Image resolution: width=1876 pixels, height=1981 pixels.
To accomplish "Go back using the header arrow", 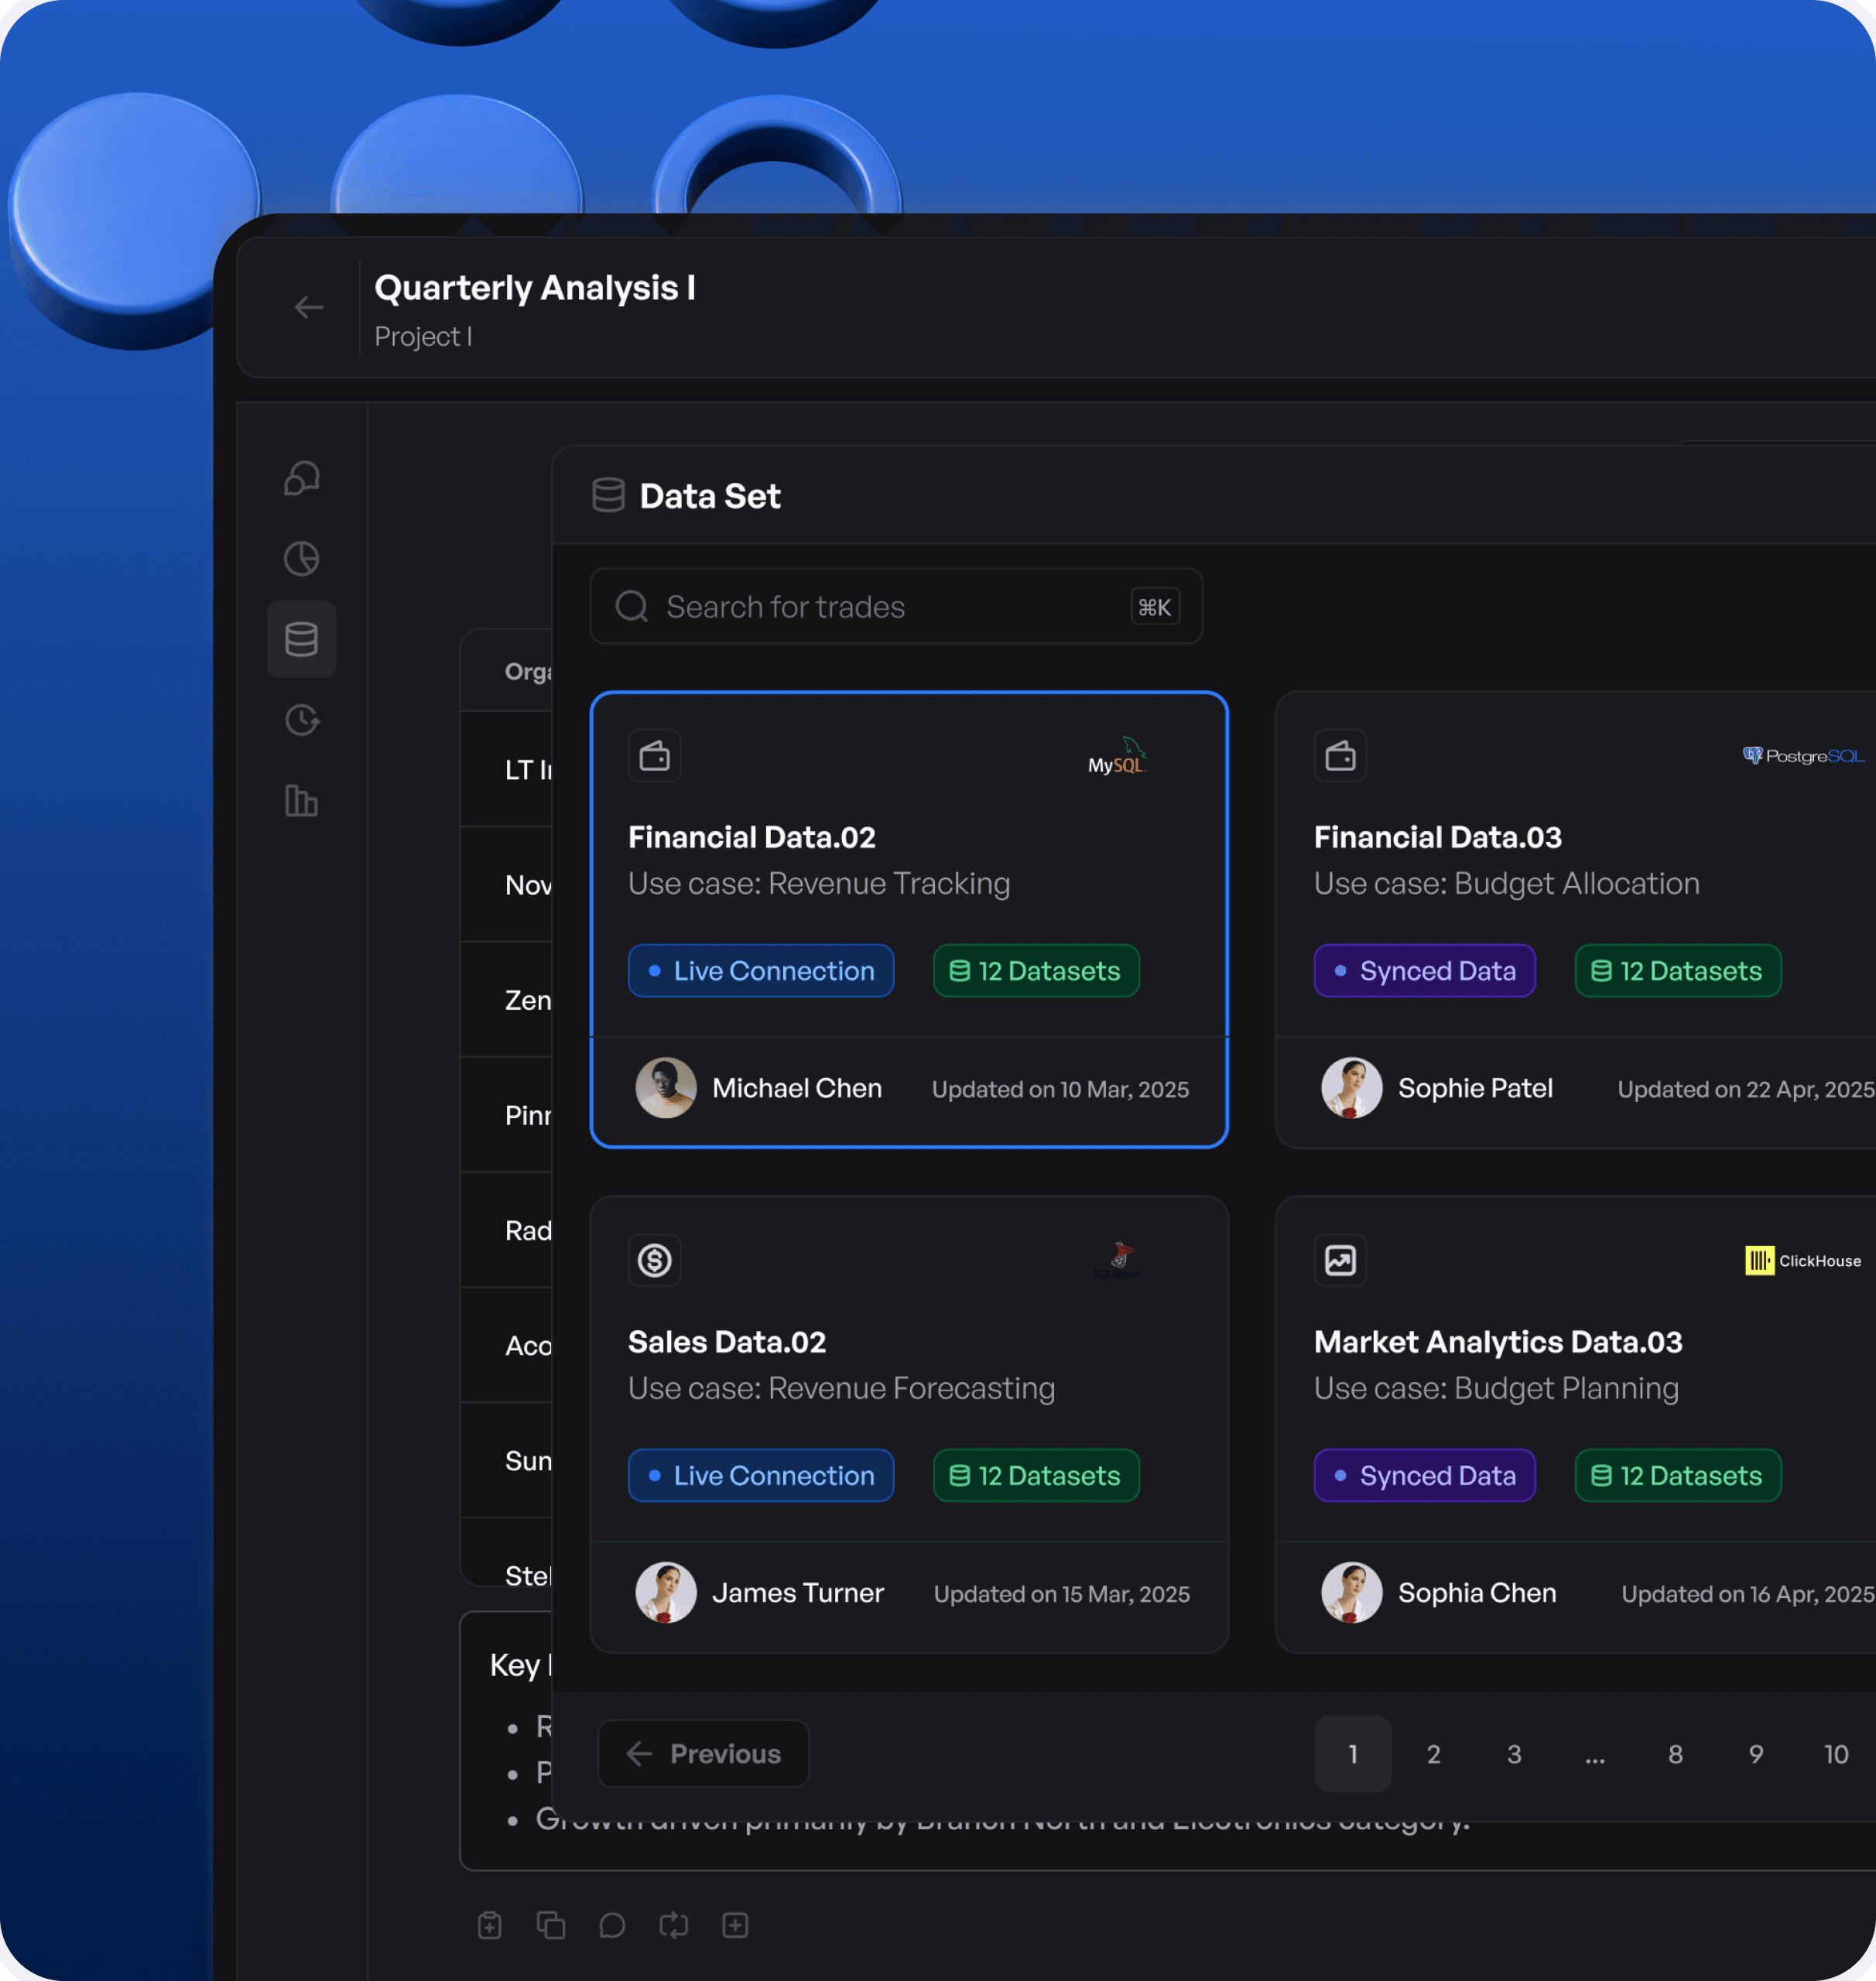I will [x=309, y=307].
